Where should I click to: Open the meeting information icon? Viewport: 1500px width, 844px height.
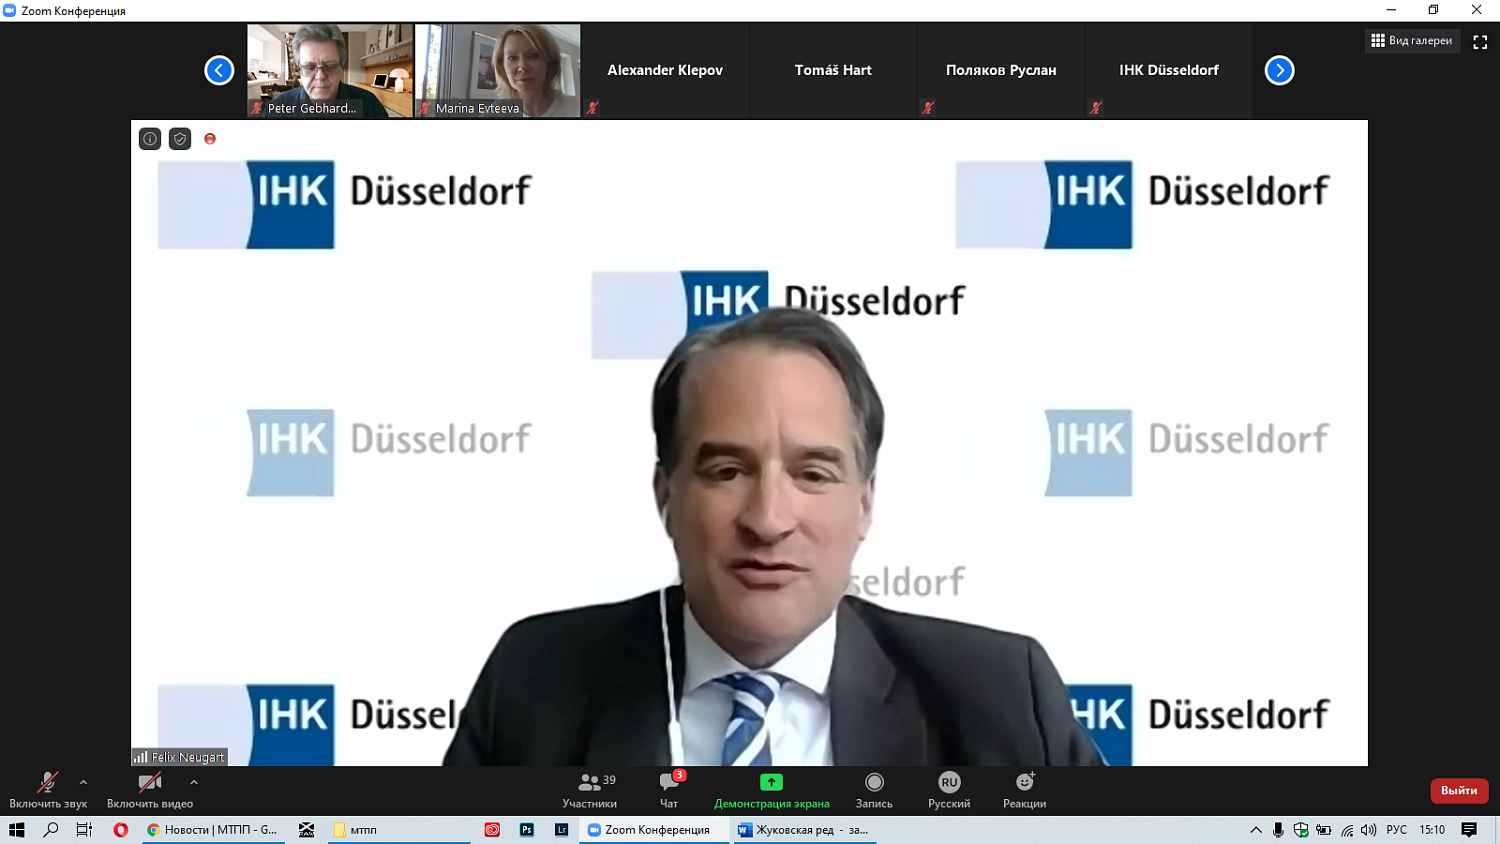point(150,139)
